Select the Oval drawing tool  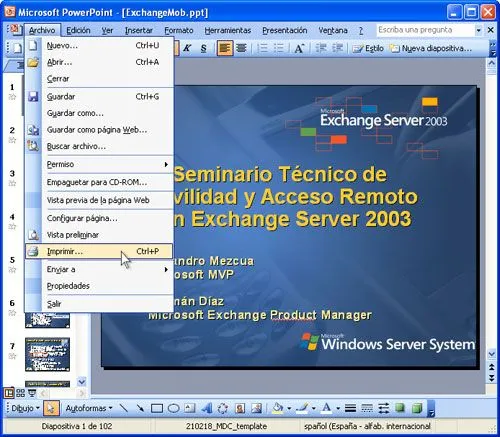(x=173, y=408)
